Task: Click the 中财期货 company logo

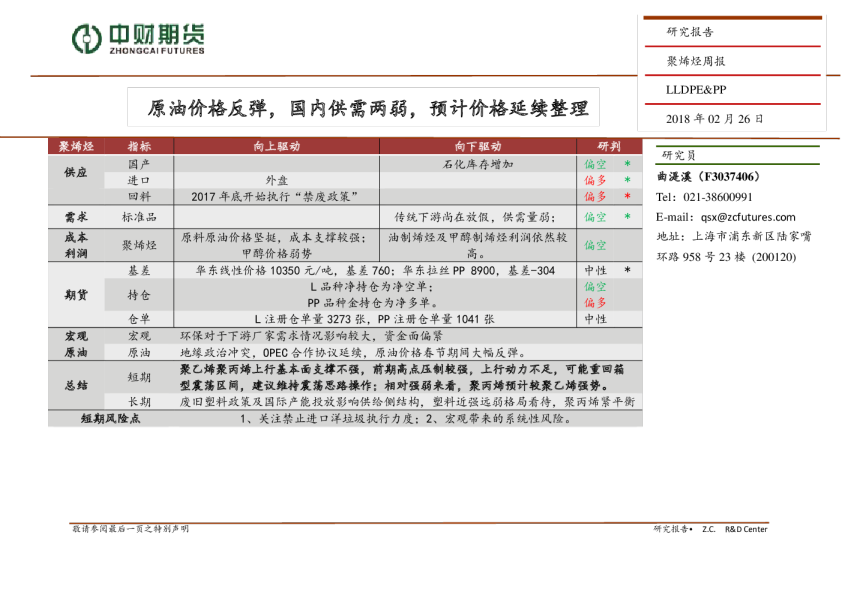Action: tap(138, 39)
